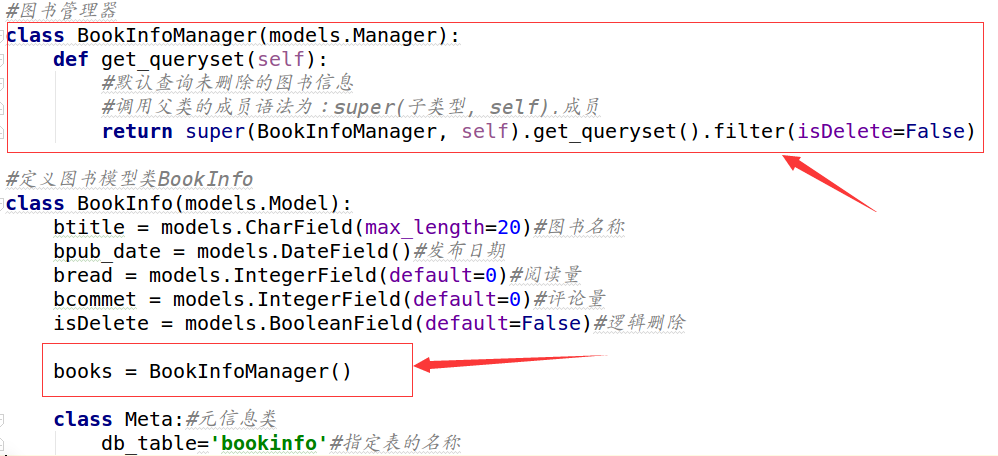Place cursor on the return keyword

point(137,132)
